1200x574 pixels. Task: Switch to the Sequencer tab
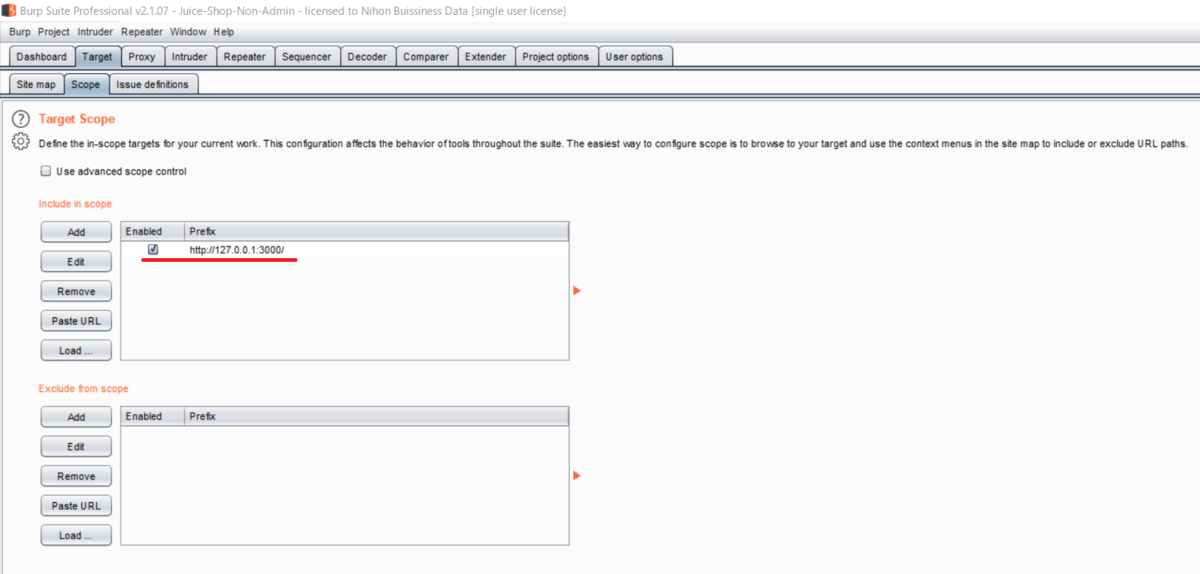(307, 57)
